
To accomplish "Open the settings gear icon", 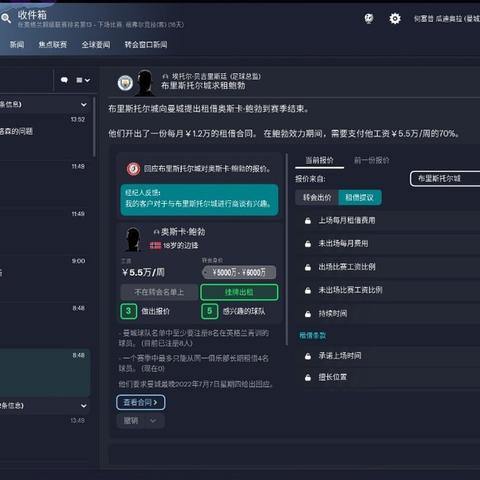I will tap(395, 18).
